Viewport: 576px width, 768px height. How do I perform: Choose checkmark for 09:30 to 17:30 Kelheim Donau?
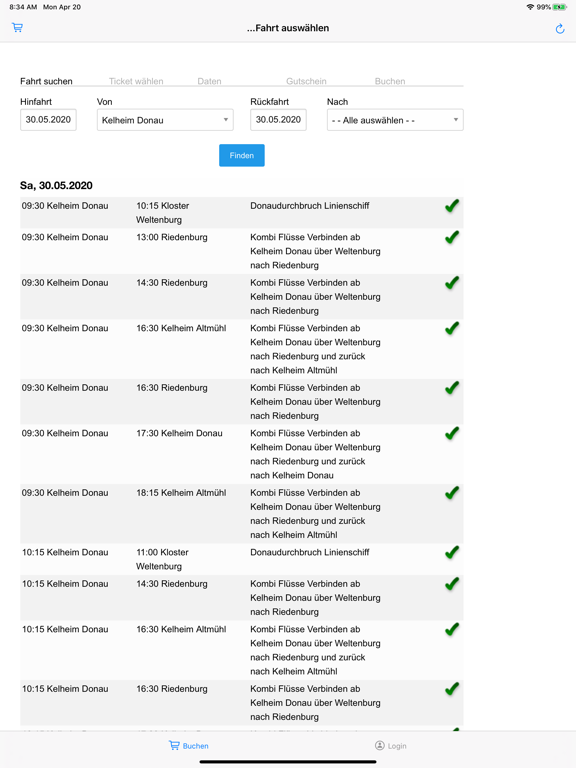452,433
